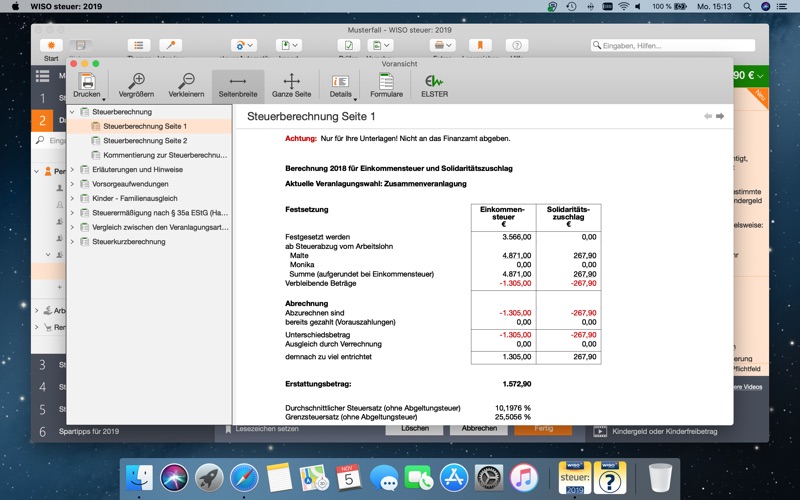
Task: Show Ganze Seite in the preview
Action: pyautogui.click(x=291, y=82)
